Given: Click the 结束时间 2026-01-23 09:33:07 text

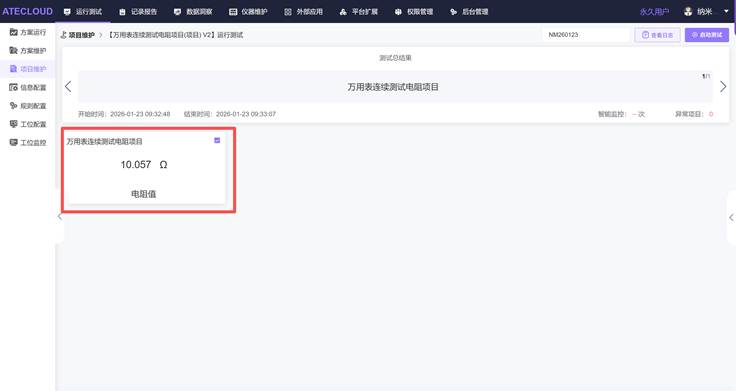Looking at the screenshot, I should tap(230, 114).
